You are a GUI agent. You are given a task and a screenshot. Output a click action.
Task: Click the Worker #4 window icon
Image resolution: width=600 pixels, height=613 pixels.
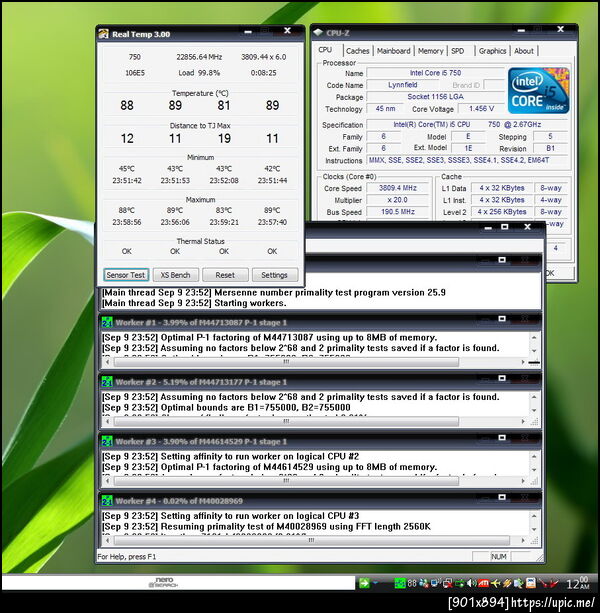pos(107,501)
